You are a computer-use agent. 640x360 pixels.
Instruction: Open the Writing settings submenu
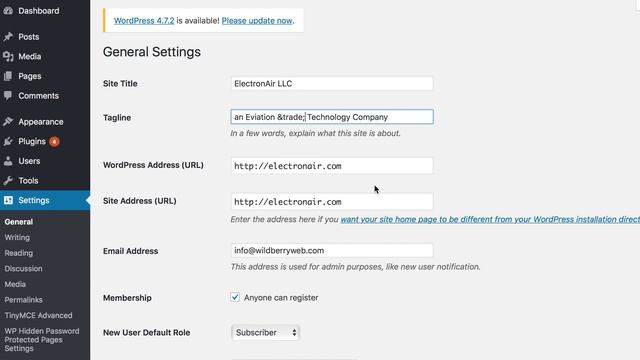point(17,237)
